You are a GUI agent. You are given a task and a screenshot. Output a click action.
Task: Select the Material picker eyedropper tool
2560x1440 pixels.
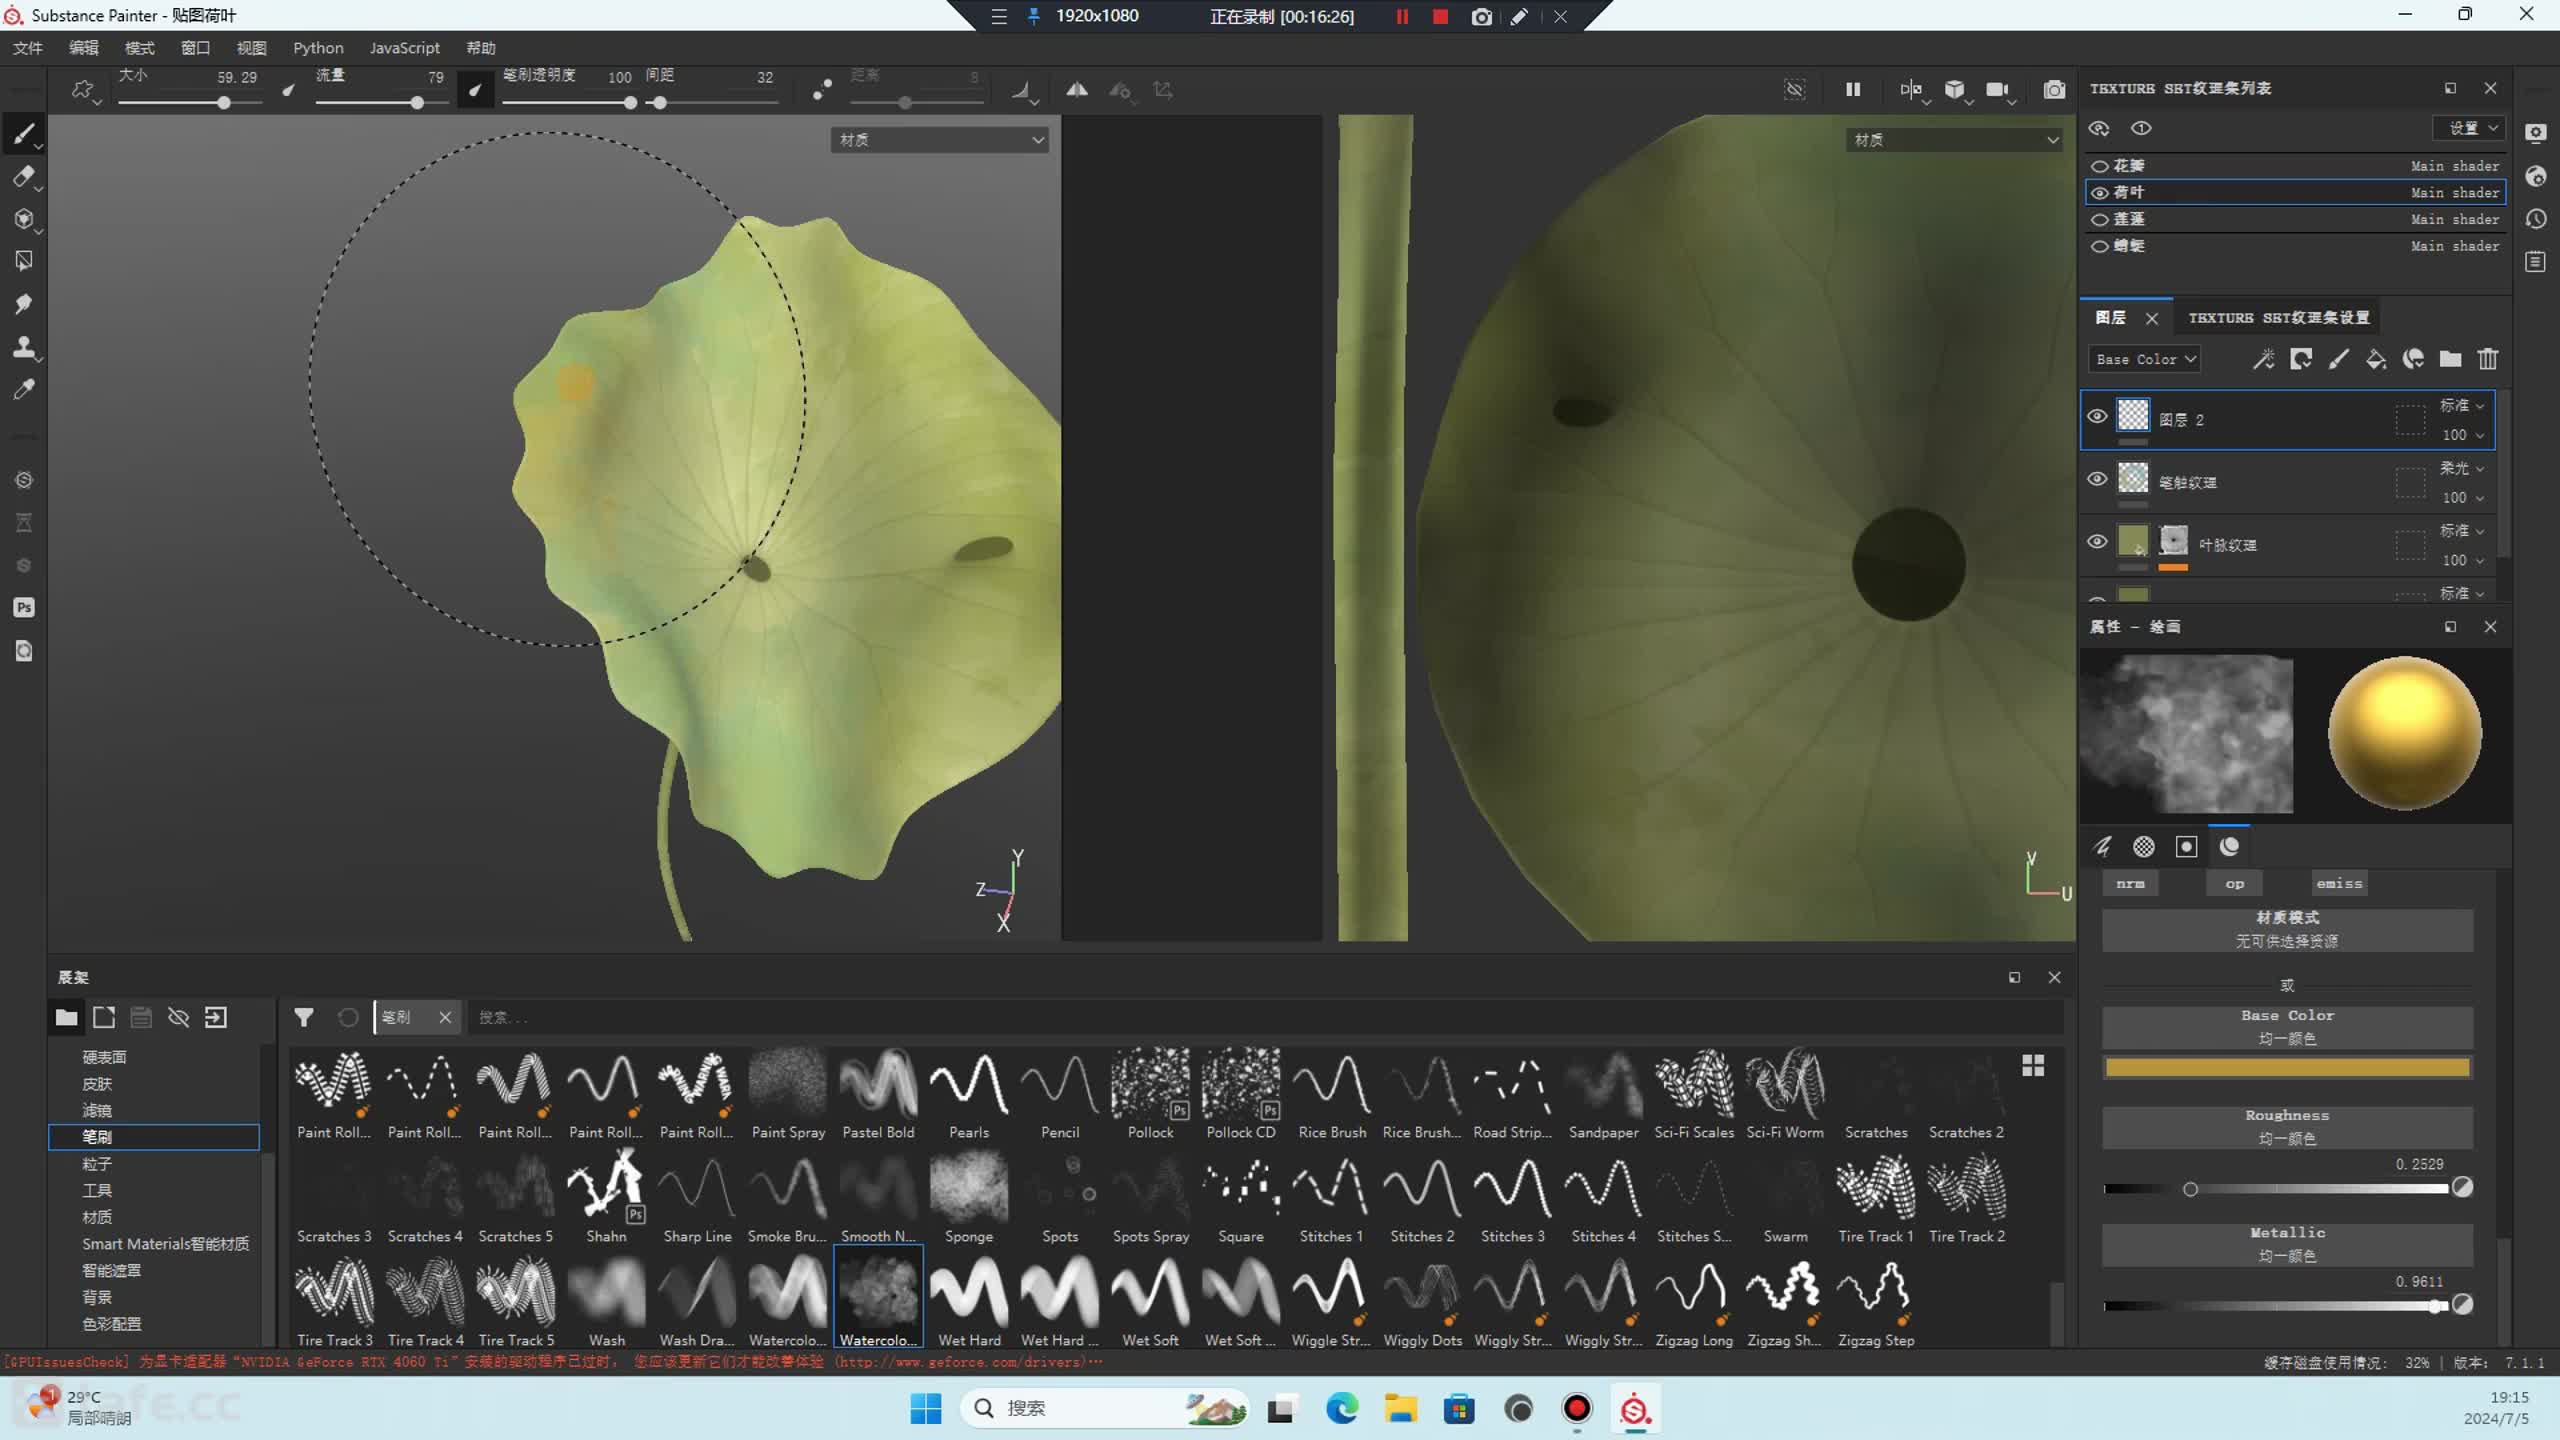click(x=24, y=389)
